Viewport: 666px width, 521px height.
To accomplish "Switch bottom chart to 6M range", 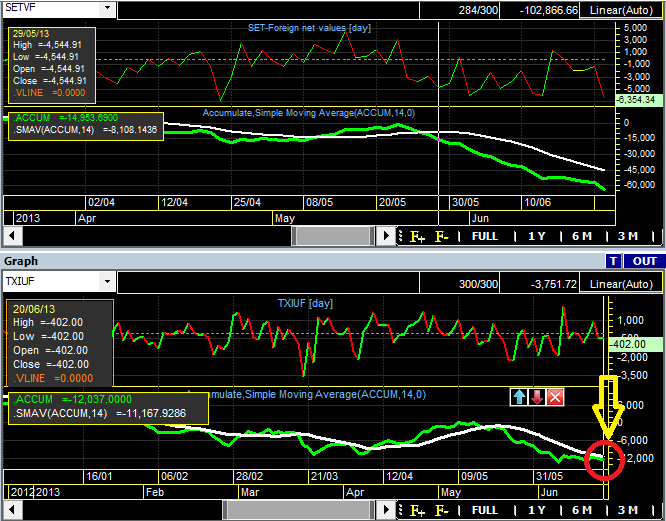I will pyautogui.click(x=582, y=510).
